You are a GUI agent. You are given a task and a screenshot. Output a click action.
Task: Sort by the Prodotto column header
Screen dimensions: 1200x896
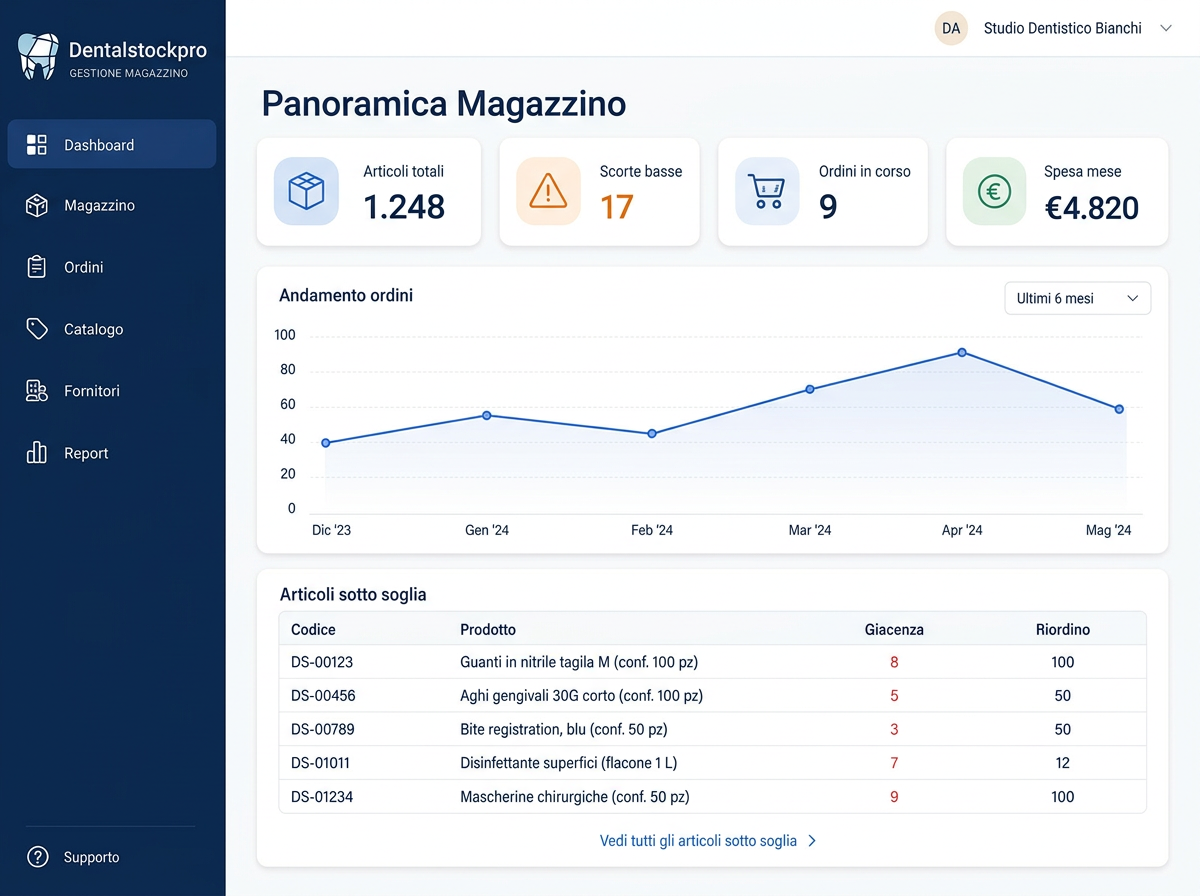pyautogui.click(x=488, y=630)
